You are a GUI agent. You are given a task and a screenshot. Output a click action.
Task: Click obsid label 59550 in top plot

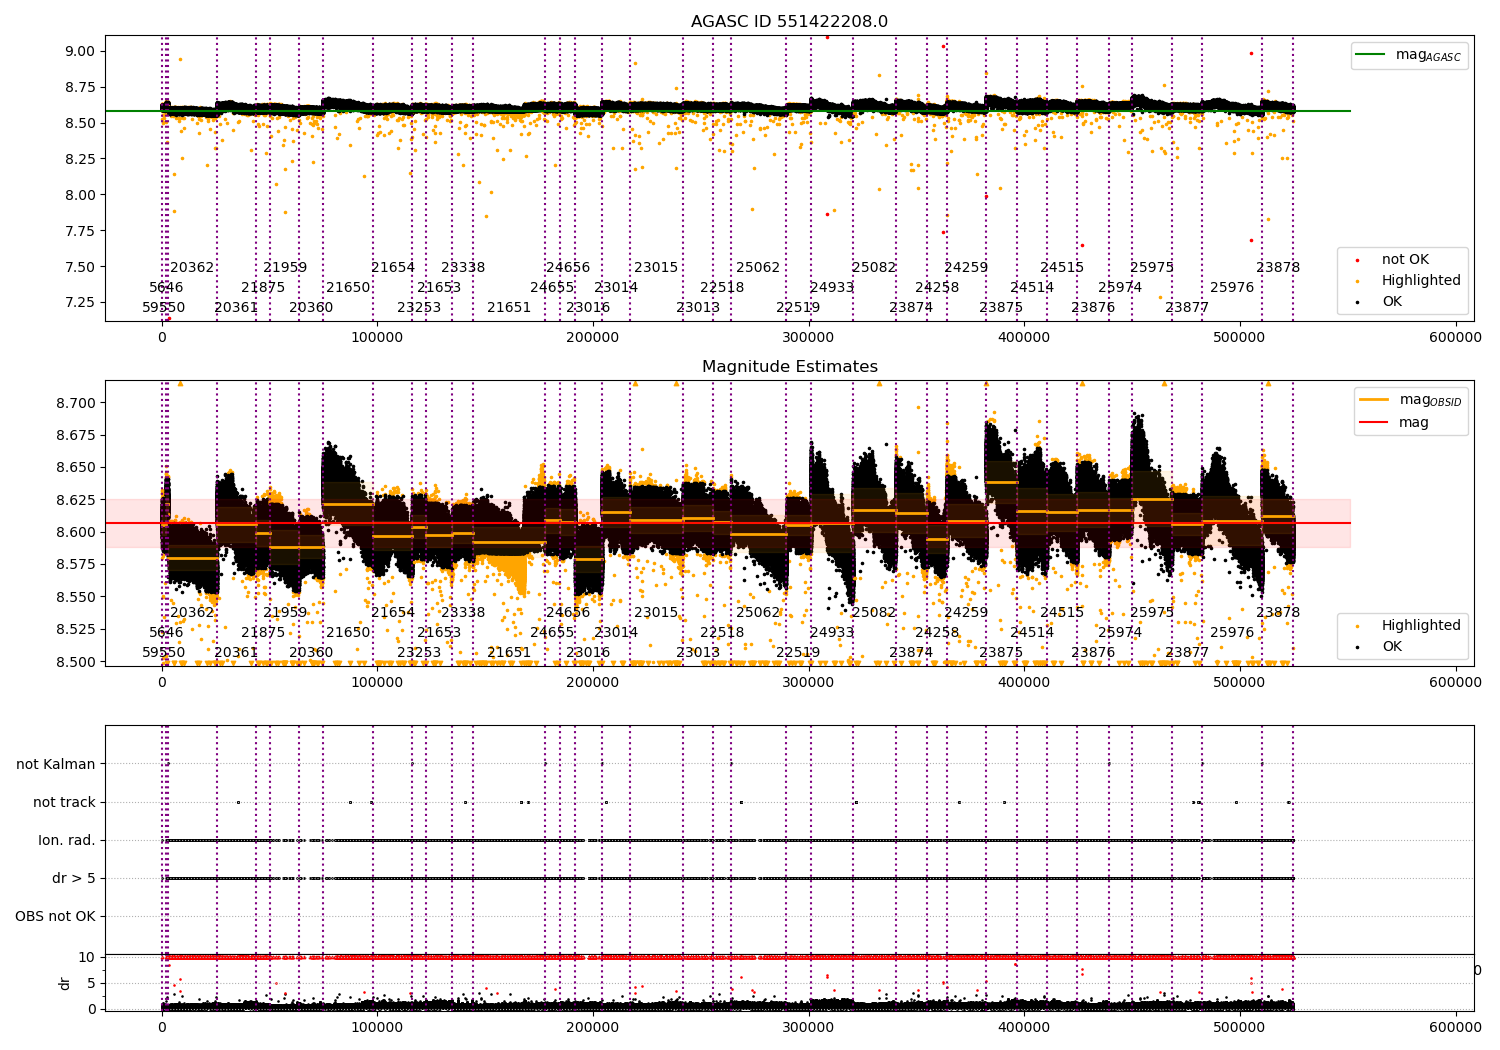[x=164, y=307]
